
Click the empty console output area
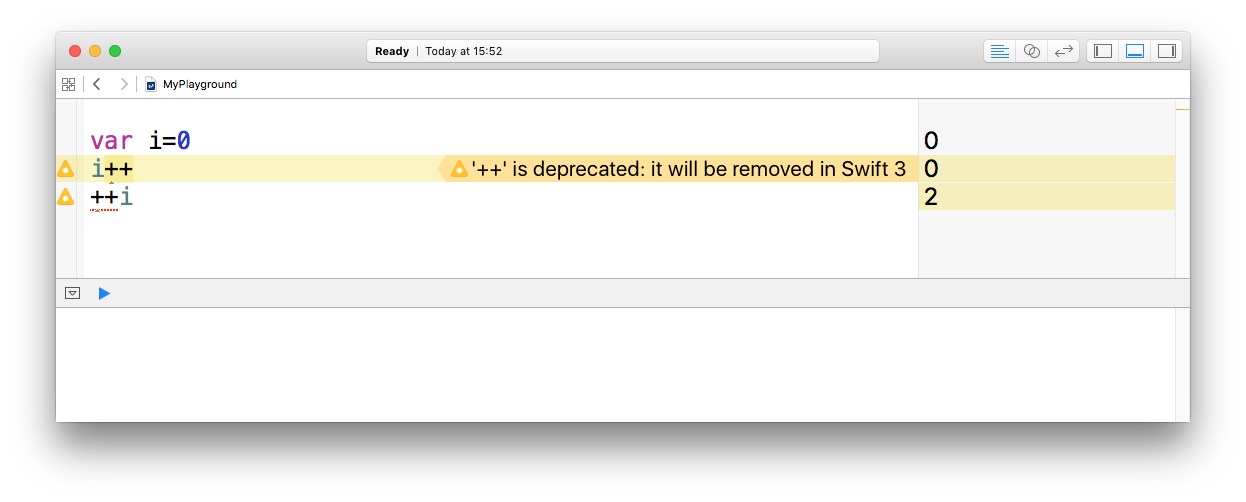click(615, 364)
